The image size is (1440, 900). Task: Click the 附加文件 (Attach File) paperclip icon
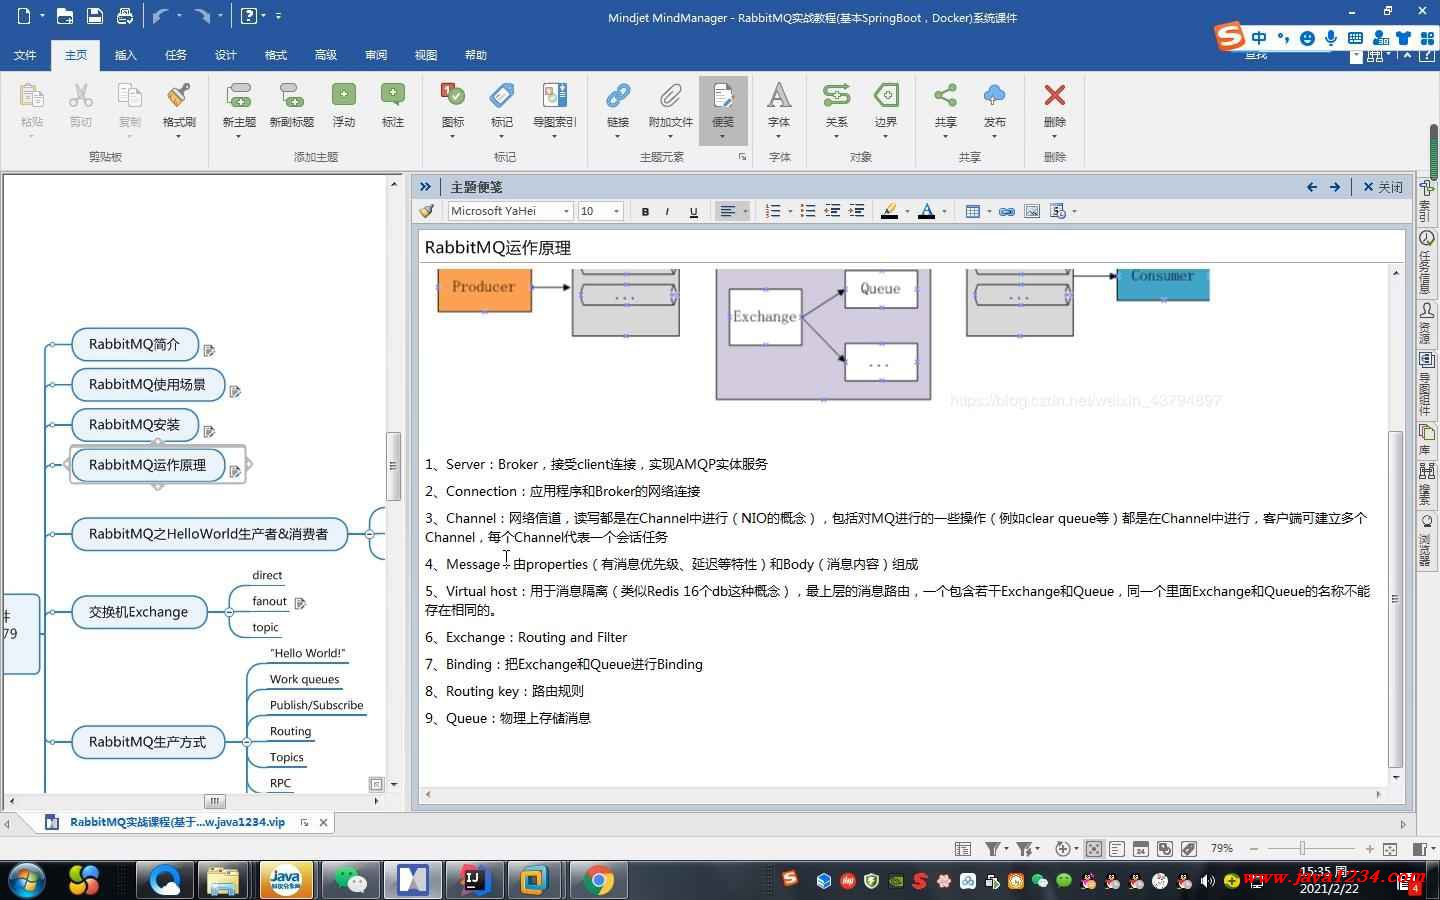tap(670, 96)
